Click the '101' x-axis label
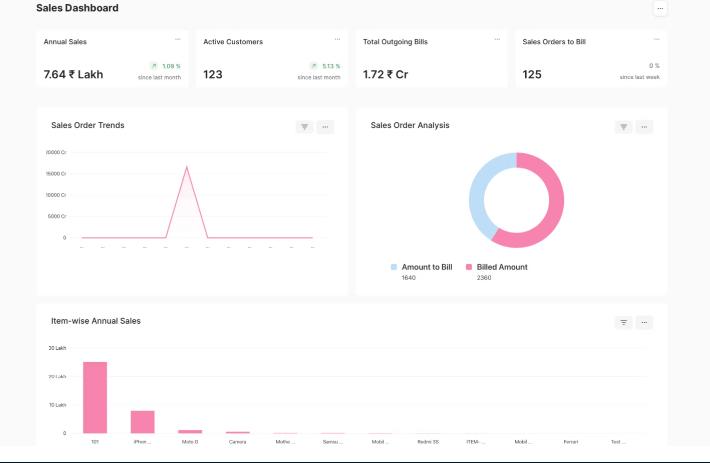The image size is (710, 463). (x=95, y=442)
